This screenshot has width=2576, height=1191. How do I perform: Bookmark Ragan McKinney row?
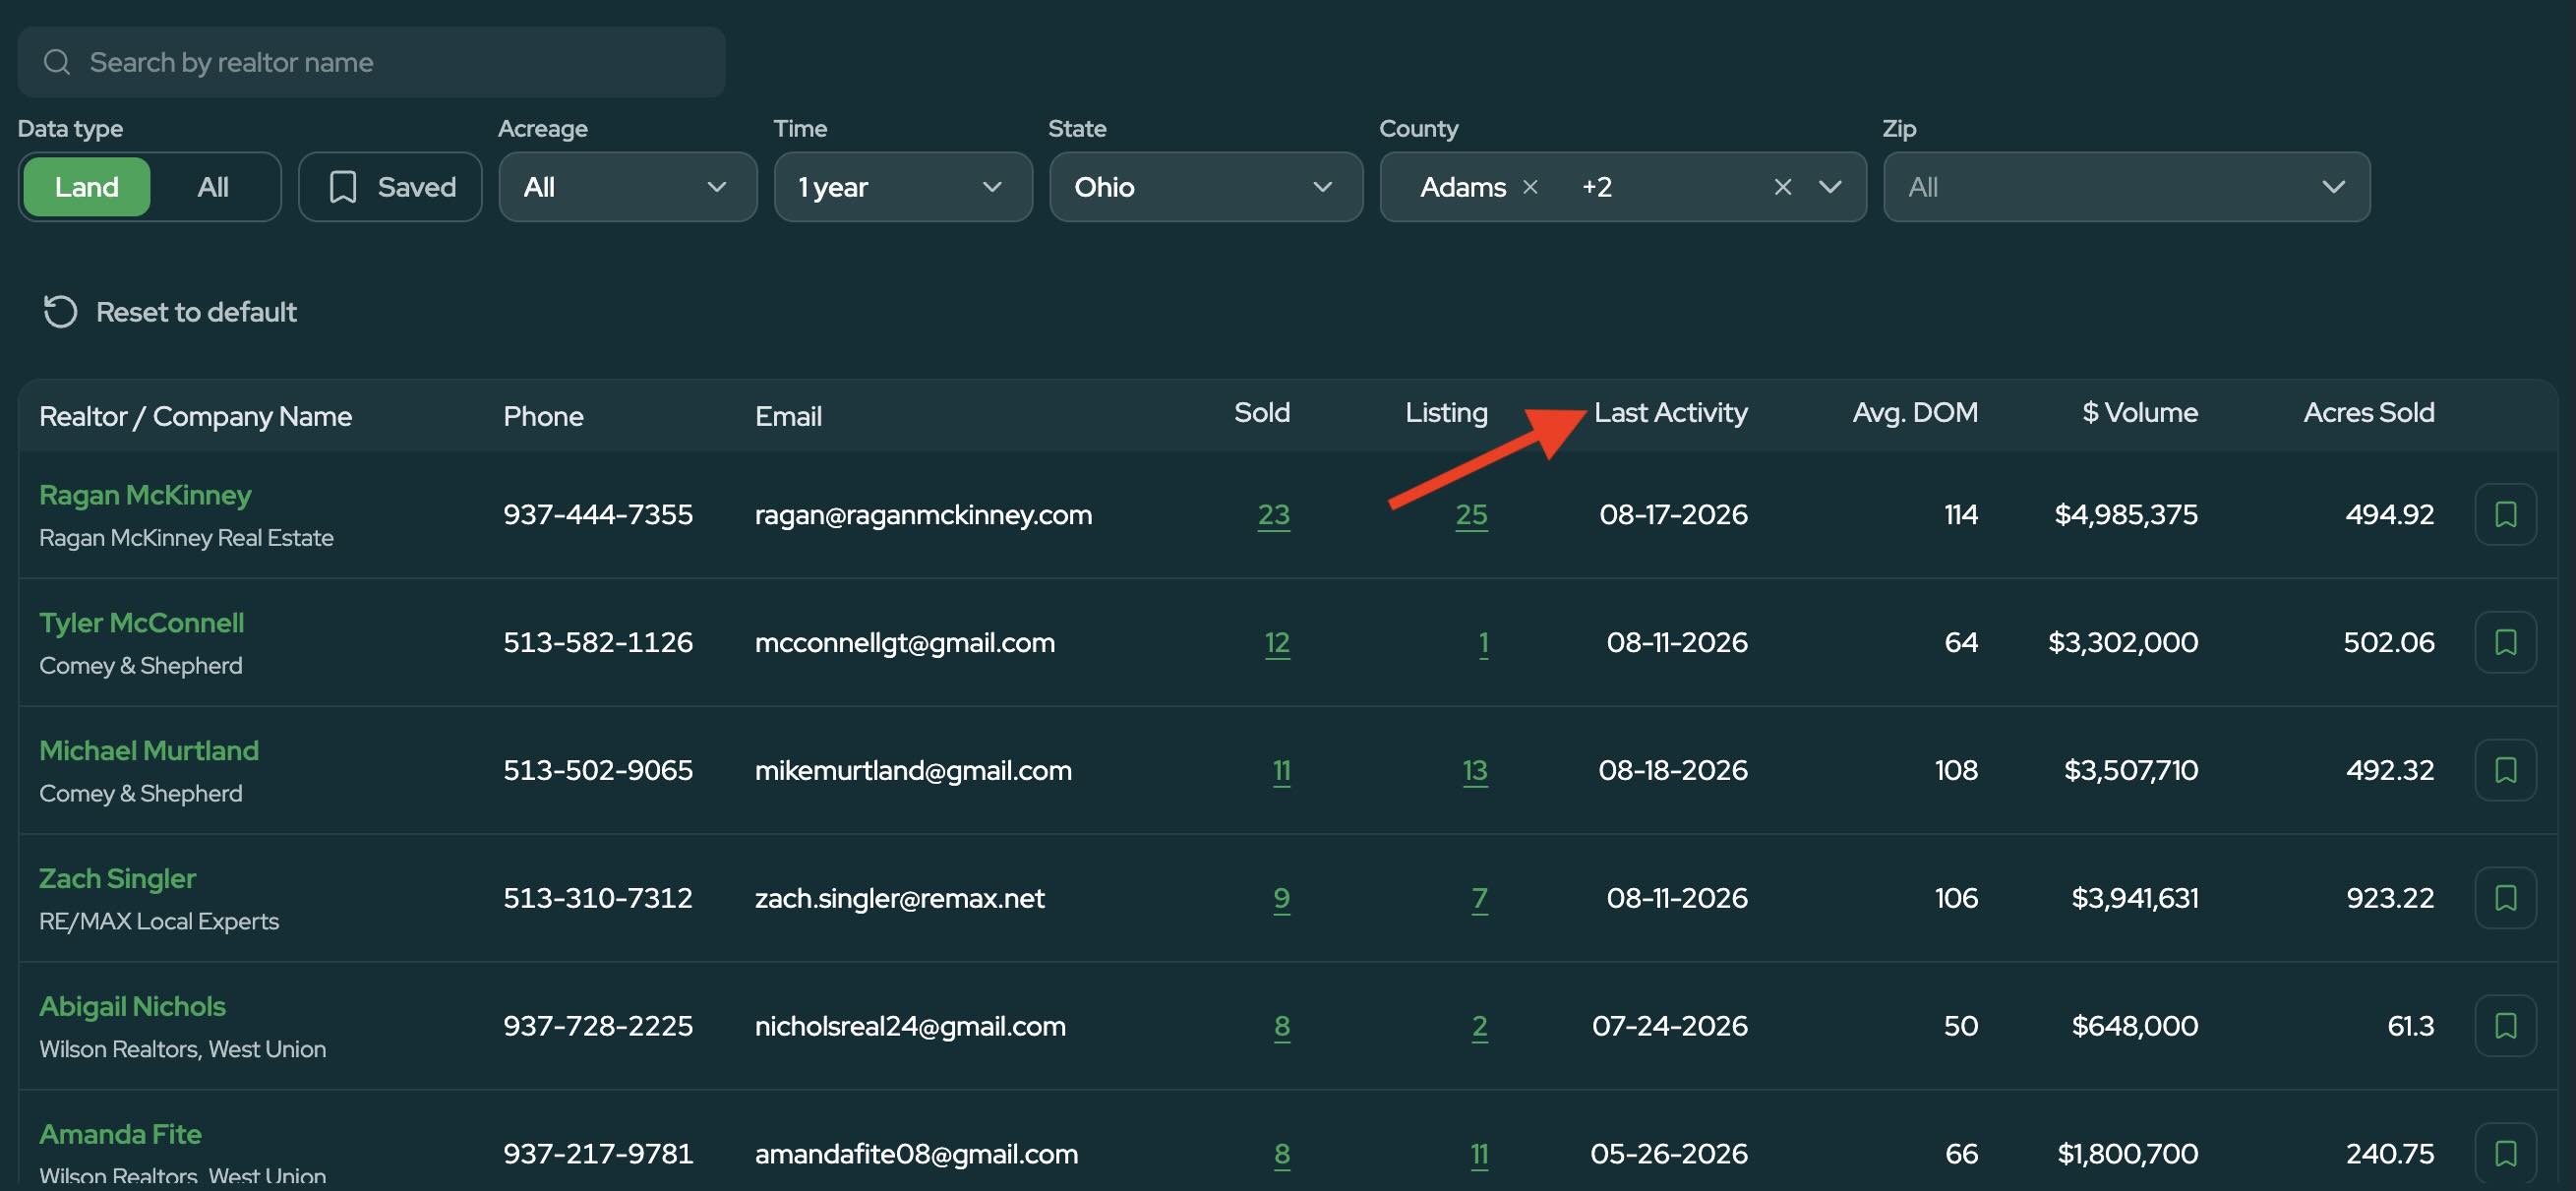pyautogui.click(x=2505, y=515)
